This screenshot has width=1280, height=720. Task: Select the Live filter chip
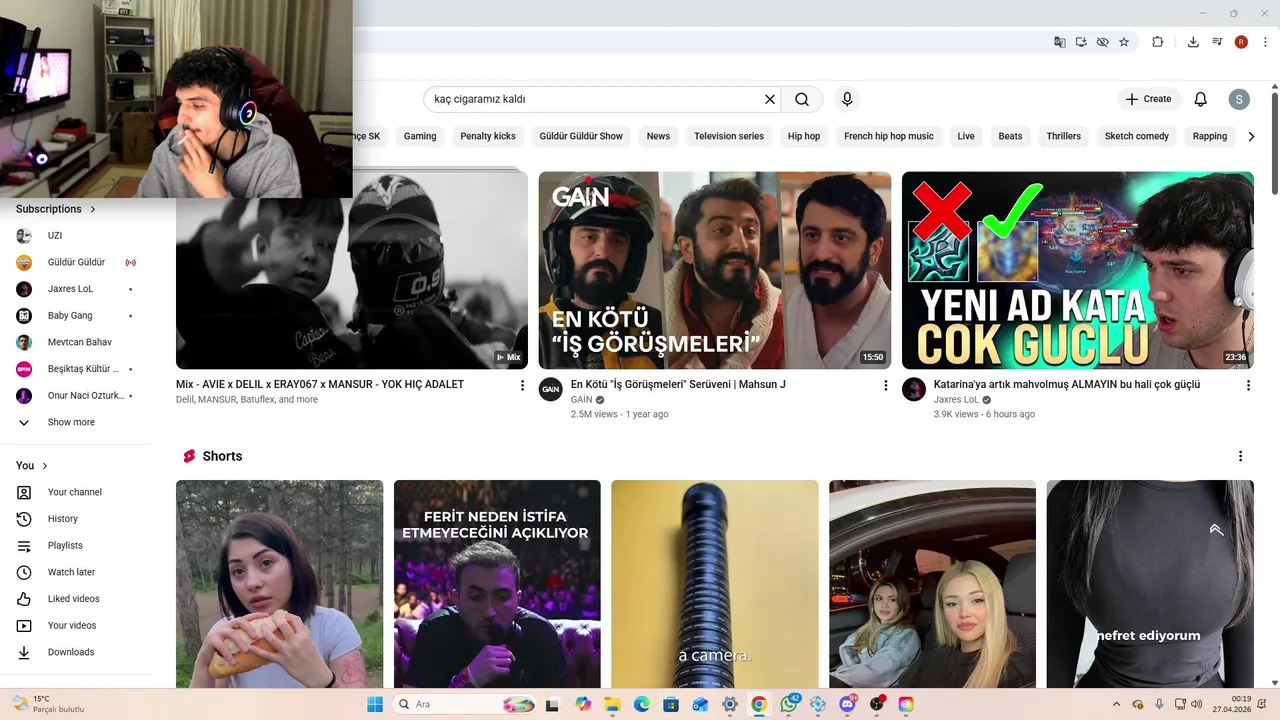click(x=966, y=136)
